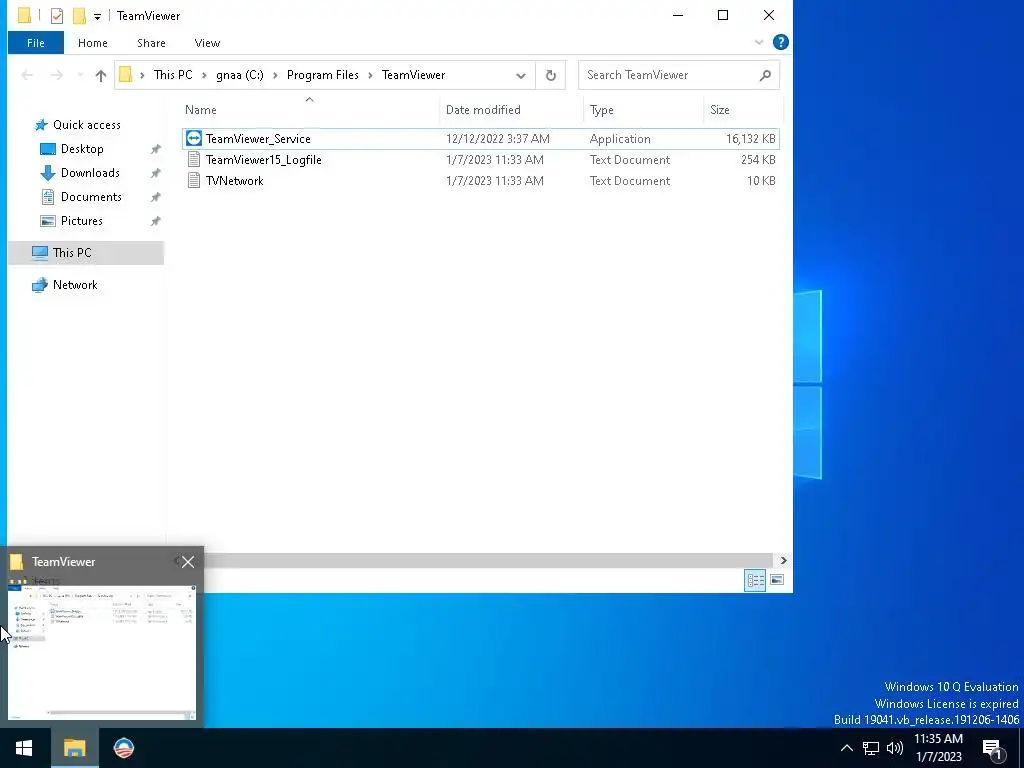Click the circular logo taskbar icon
The image size is (1024, 768).
(x=123, y=748)
